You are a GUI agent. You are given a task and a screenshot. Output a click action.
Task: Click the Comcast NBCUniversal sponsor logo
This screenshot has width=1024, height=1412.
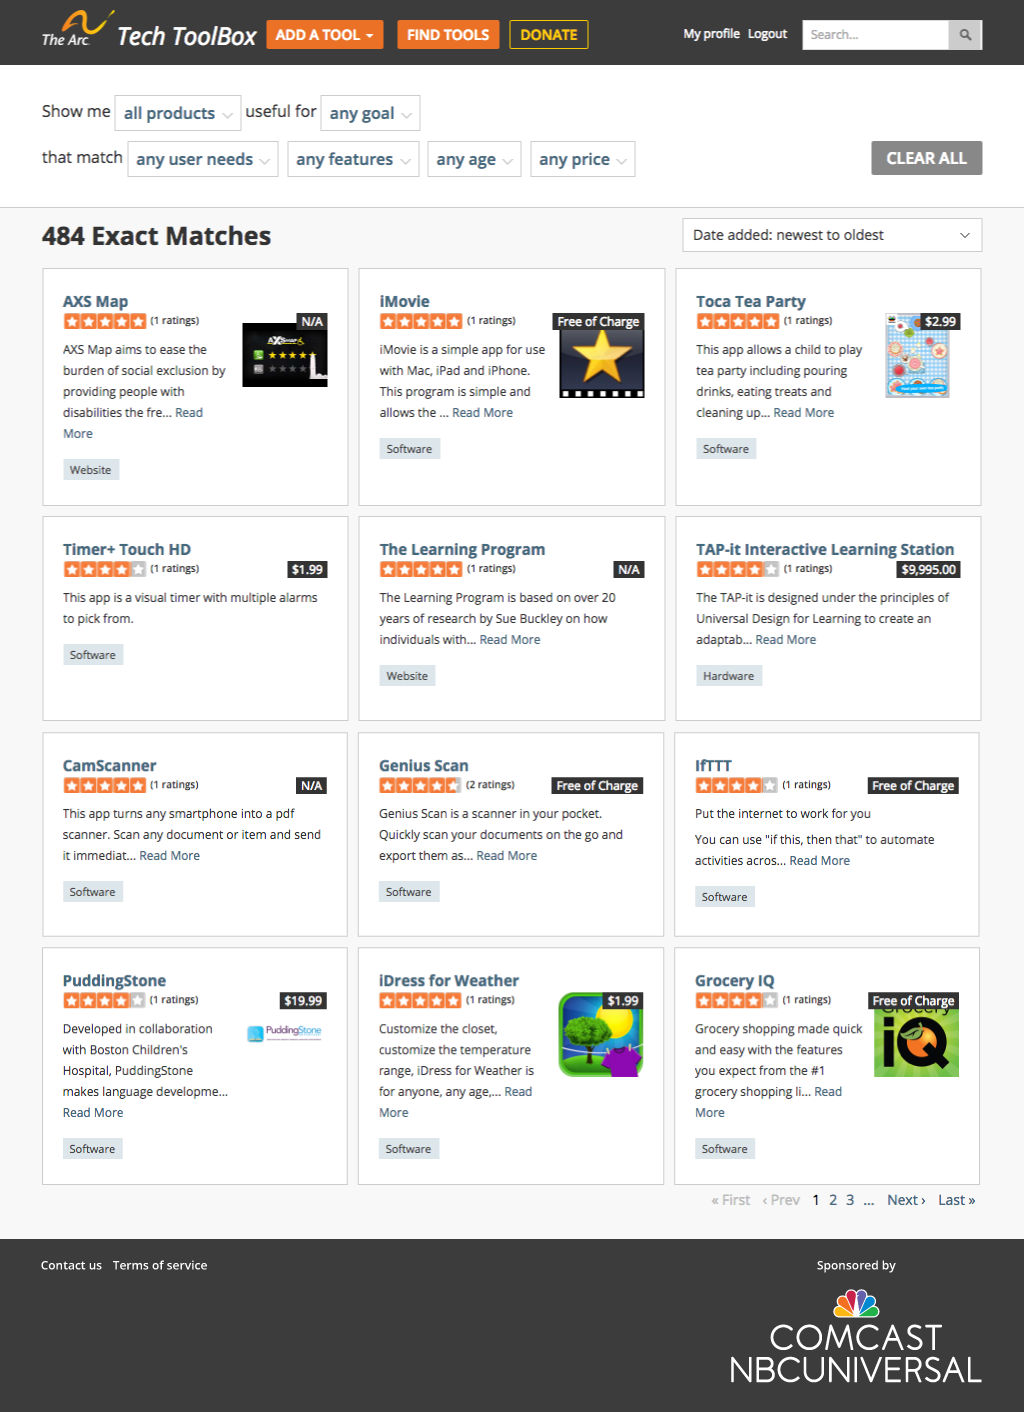856,1337
